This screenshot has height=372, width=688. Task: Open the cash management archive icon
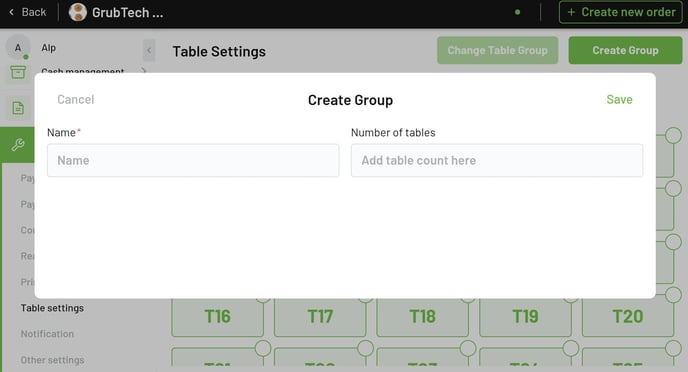pos(18,72)
